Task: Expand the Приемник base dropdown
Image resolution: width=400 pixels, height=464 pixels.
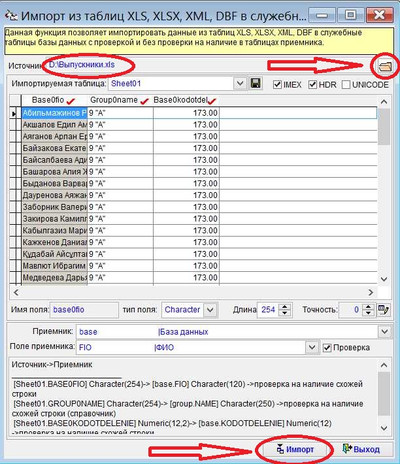Action: [x=384, y=332]
